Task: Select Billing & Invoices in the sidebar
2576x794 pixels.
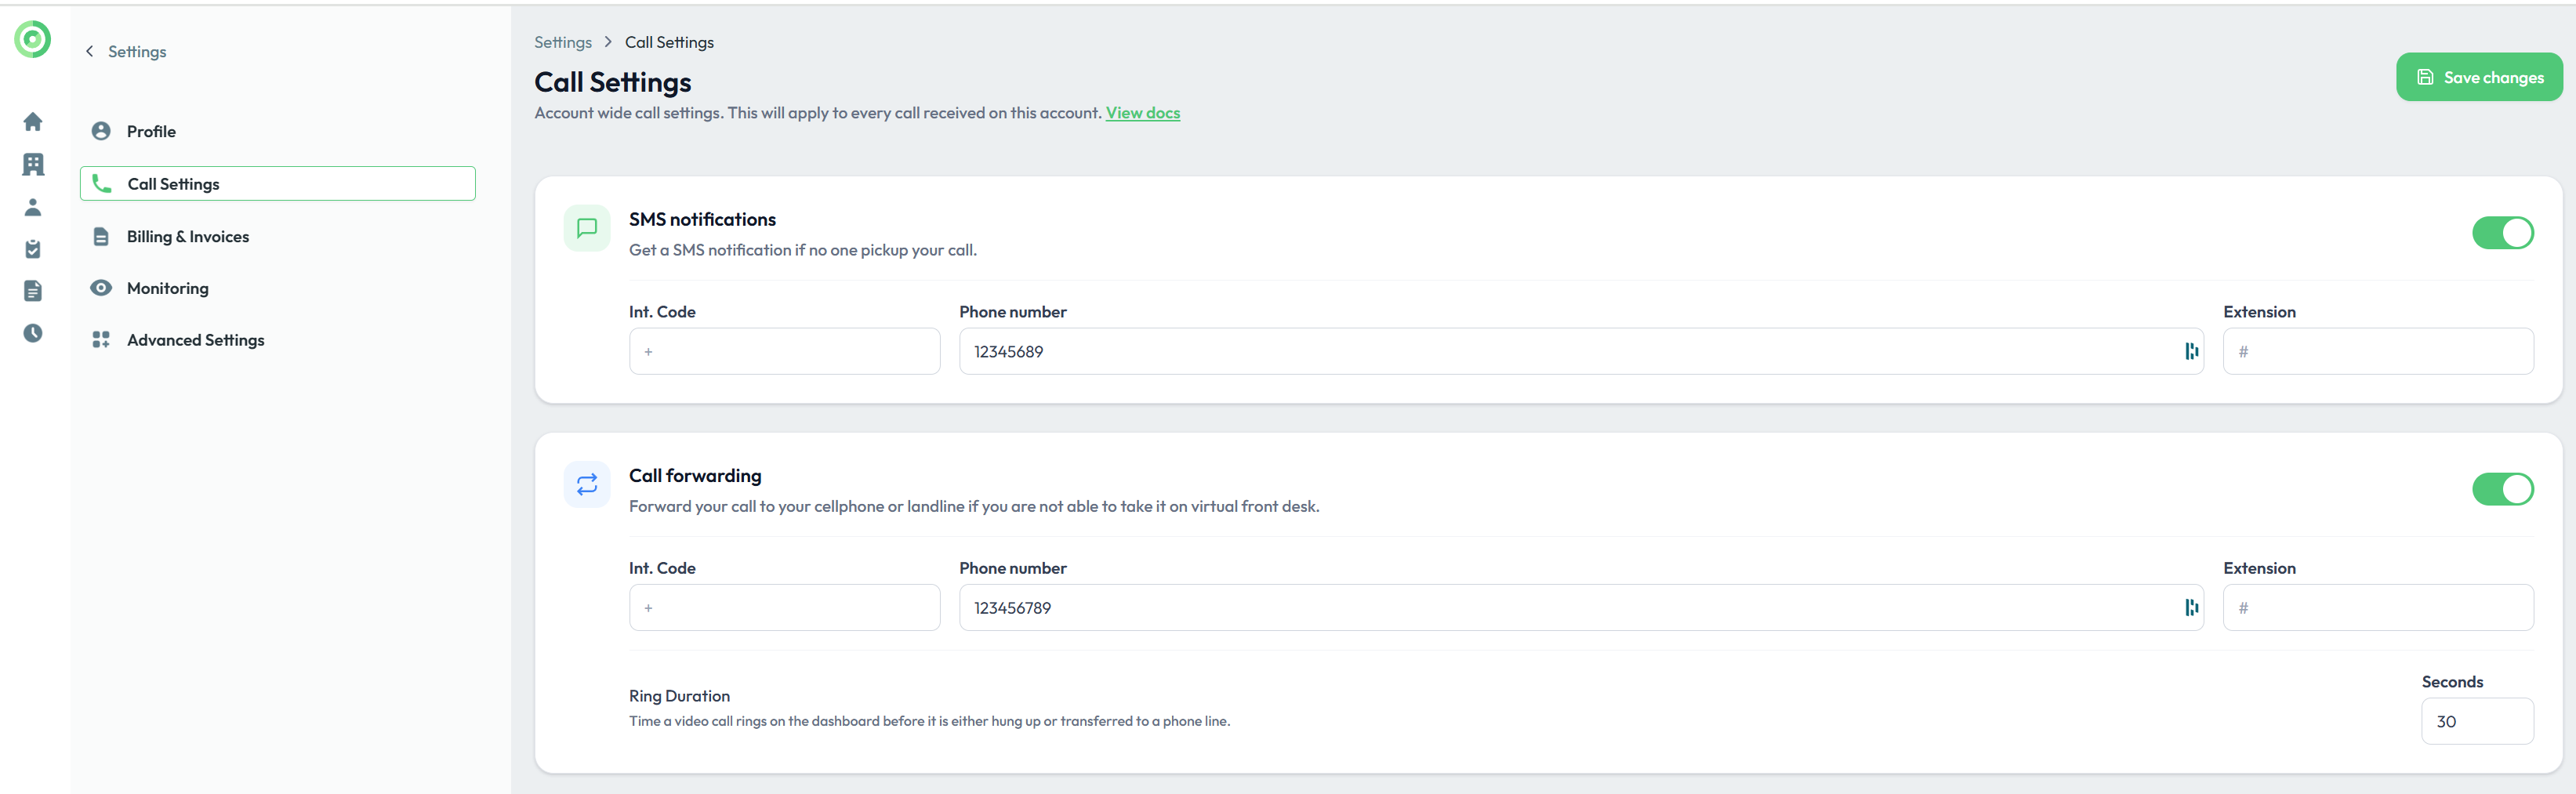Action: [x=187, y=236]
